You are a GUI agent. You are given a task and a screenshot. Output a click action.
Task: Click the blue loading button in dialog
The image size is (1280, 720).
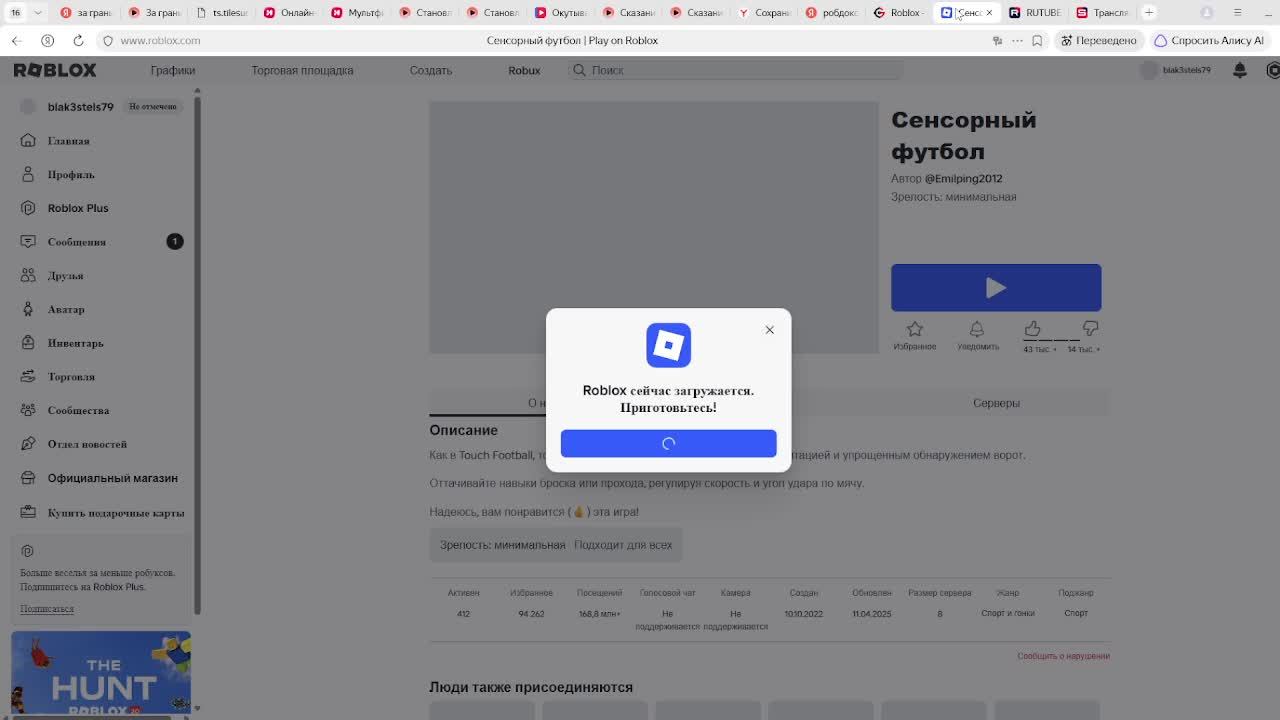tap(668, 443)
